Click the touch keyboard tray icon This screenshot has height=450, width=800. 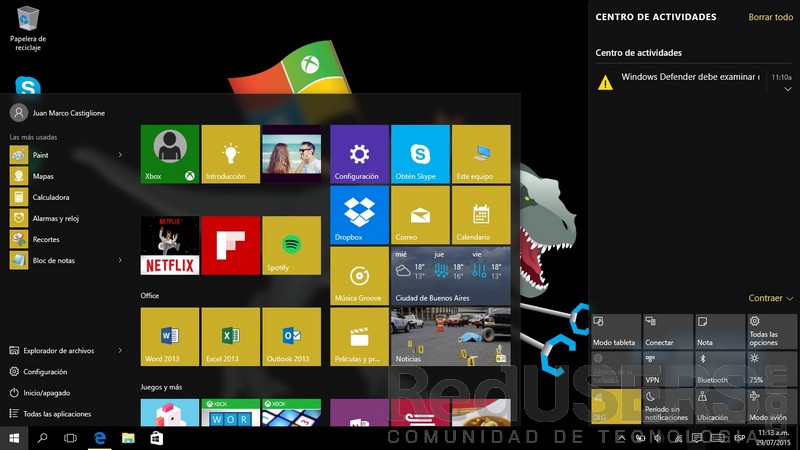click(717, 438)
